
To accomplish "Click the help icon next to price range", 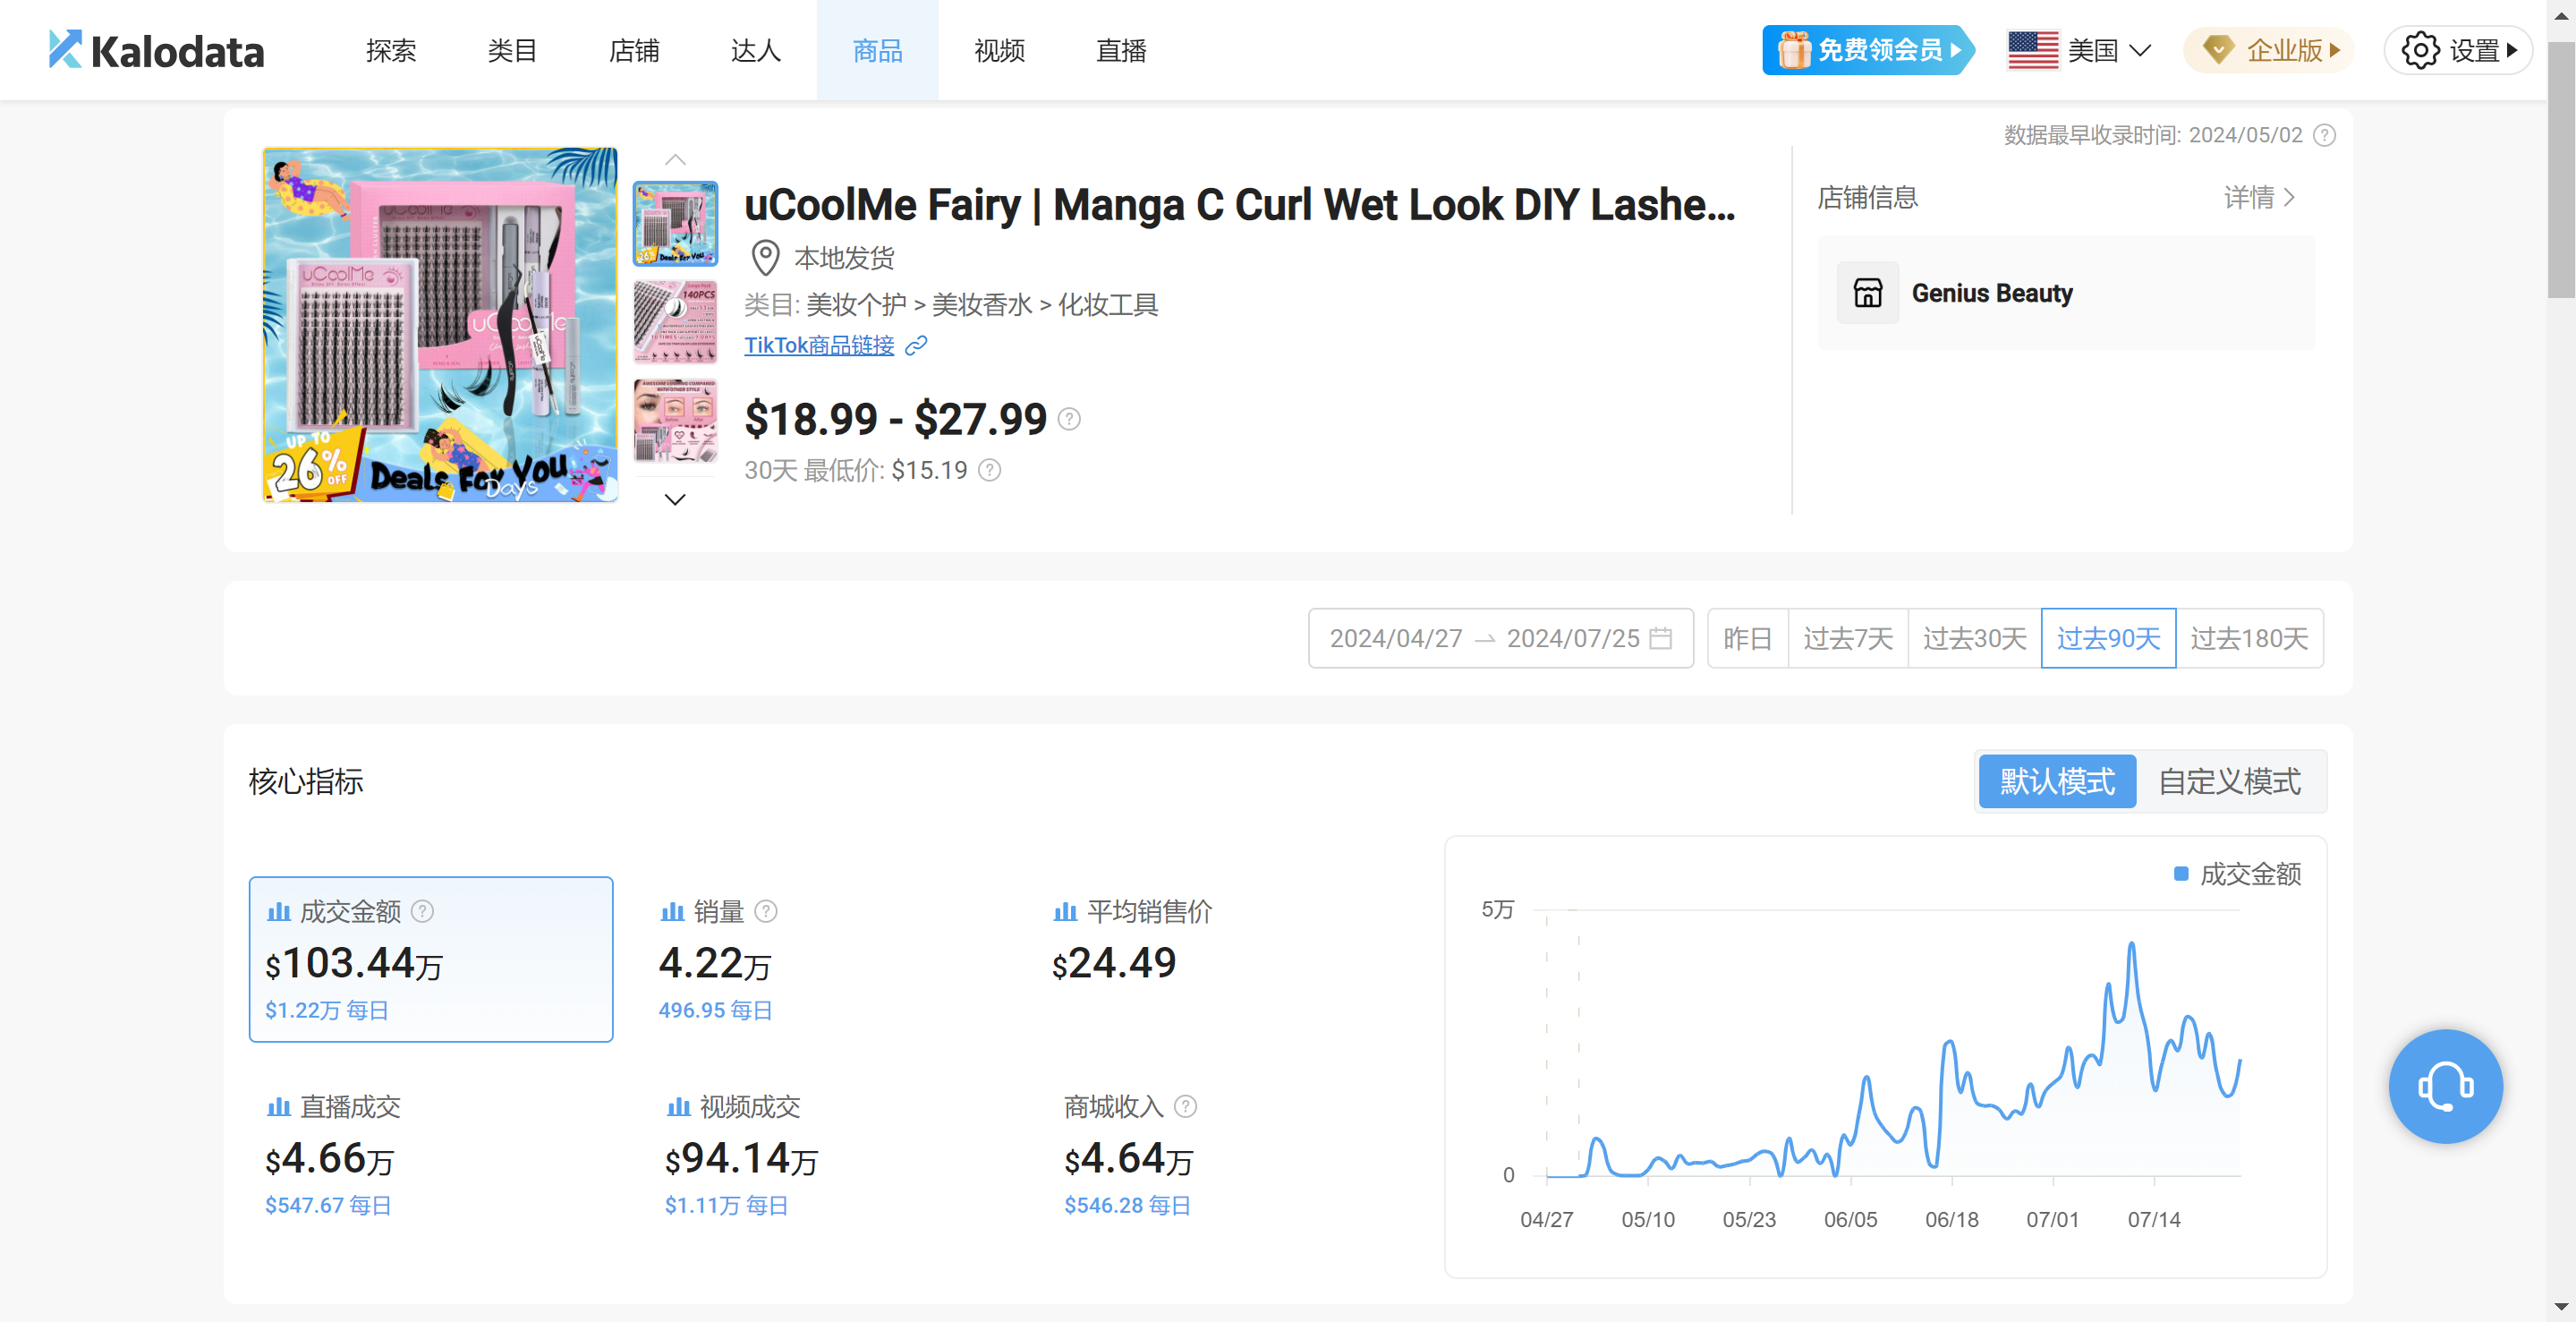I will point(1069,419).
